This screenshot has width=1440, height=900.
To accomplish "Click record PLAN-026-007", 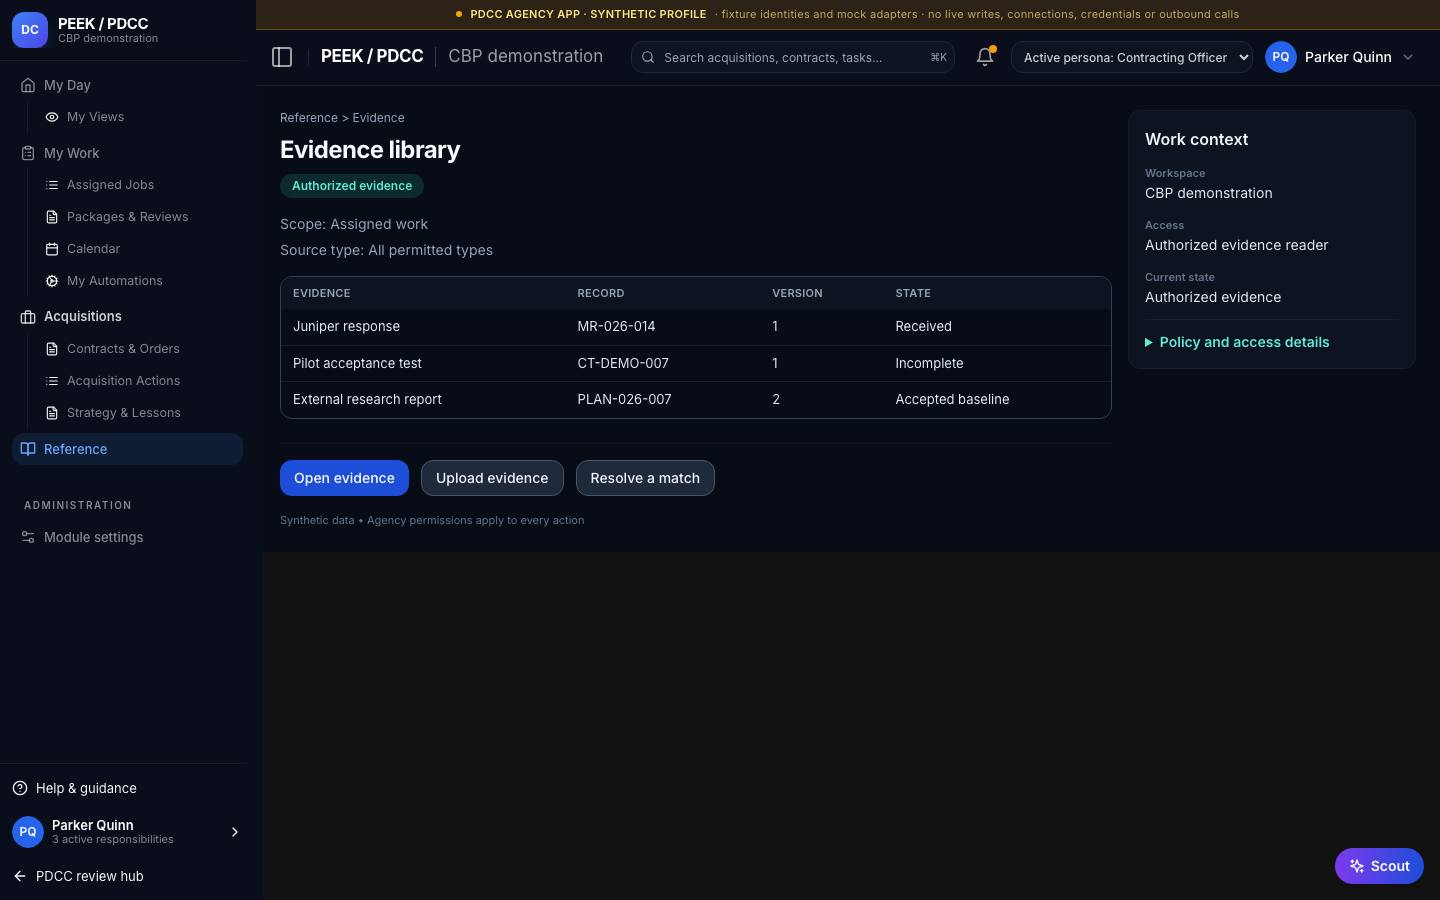I will [624, 399].
